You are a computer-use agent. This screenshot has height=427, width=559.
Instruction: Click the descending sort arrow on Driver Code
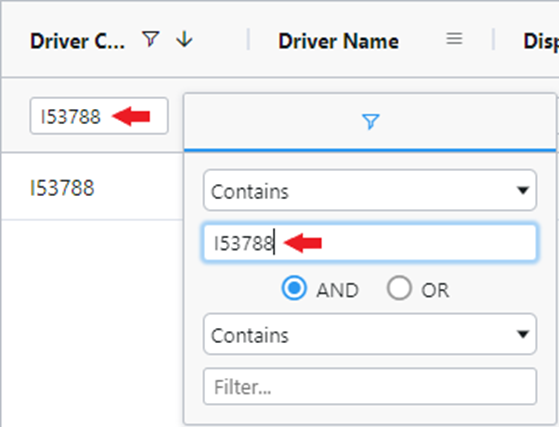point(184,39)
